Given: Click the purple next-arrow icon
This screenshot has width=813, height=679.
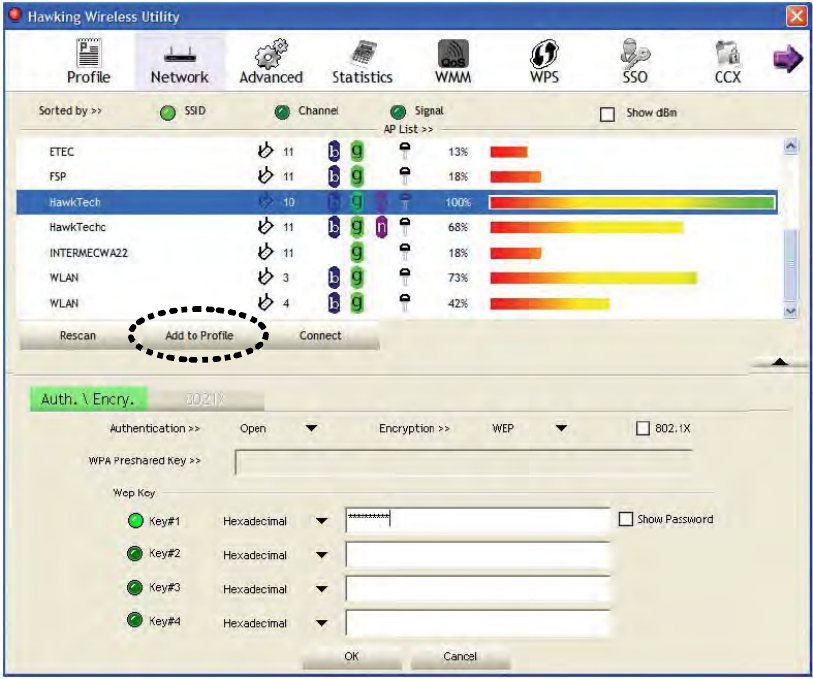Looking at the screenshot, I should tap(788, 59).
